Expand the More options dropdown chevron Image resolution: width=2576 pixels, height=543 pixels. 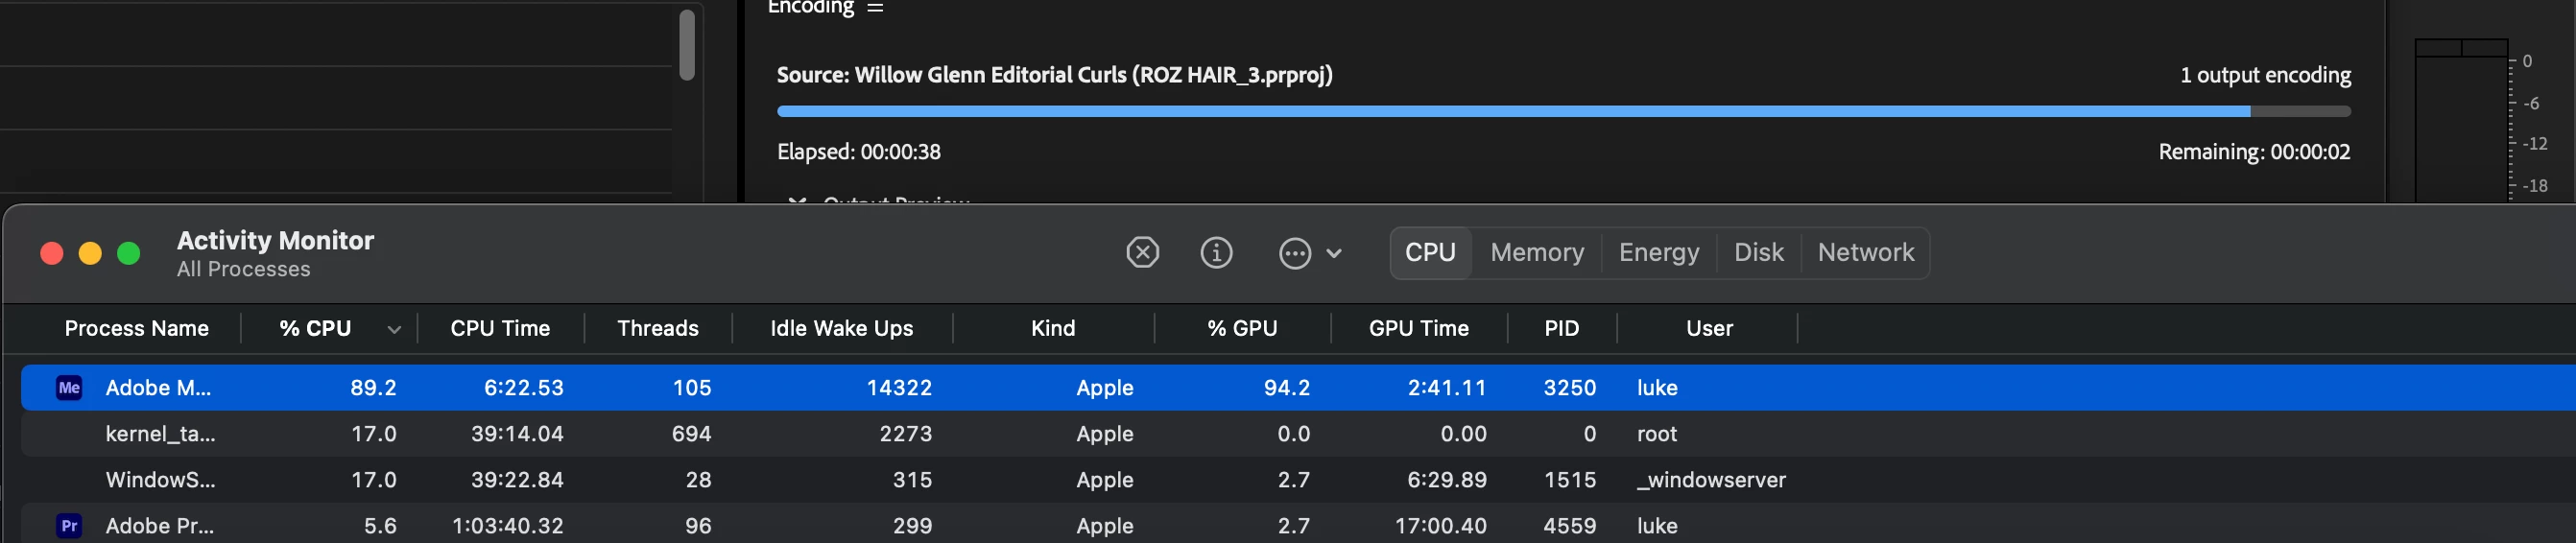pyautogui.click(x=1334, y=253)
